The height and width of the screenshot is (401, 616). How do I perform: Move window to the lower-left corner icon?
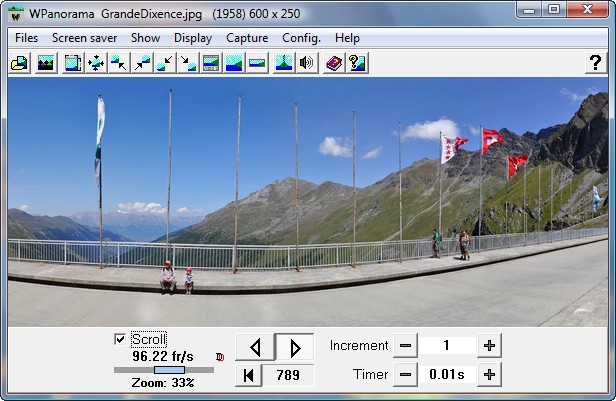click(x=165, y=63)
